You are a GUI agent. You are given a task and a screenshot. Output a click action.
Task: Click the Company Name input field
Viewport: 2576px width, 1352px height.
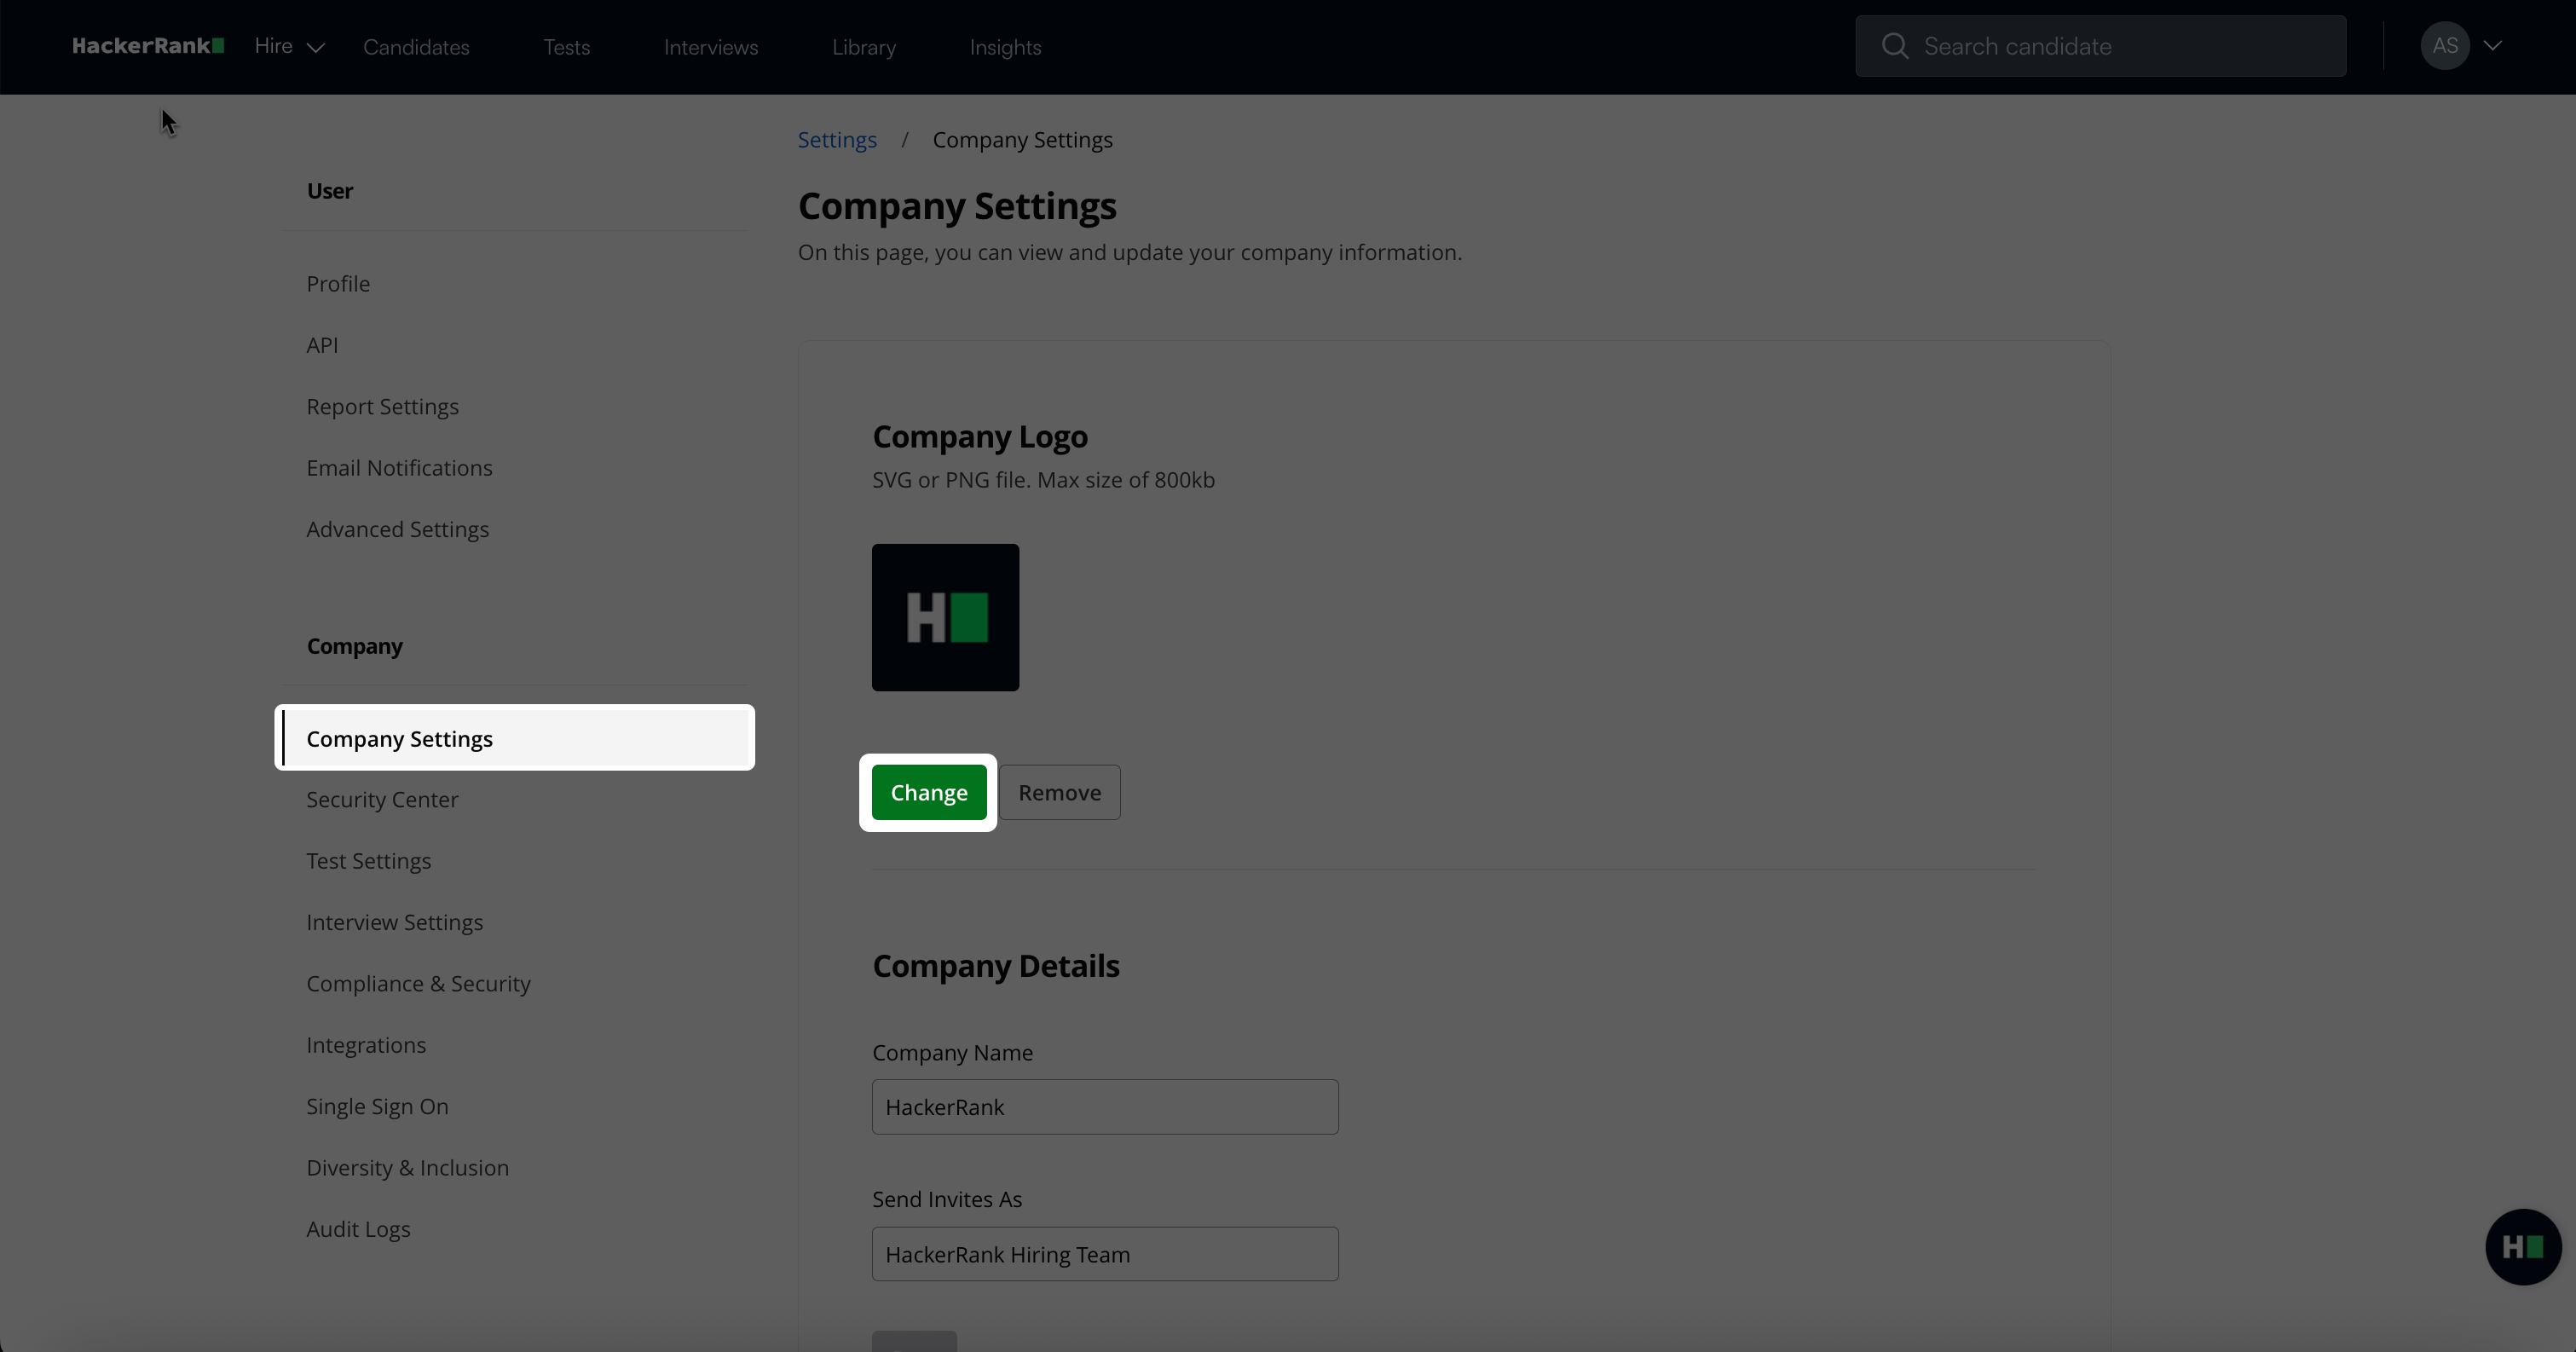pyautogui.click(x=1105, y=1107)
